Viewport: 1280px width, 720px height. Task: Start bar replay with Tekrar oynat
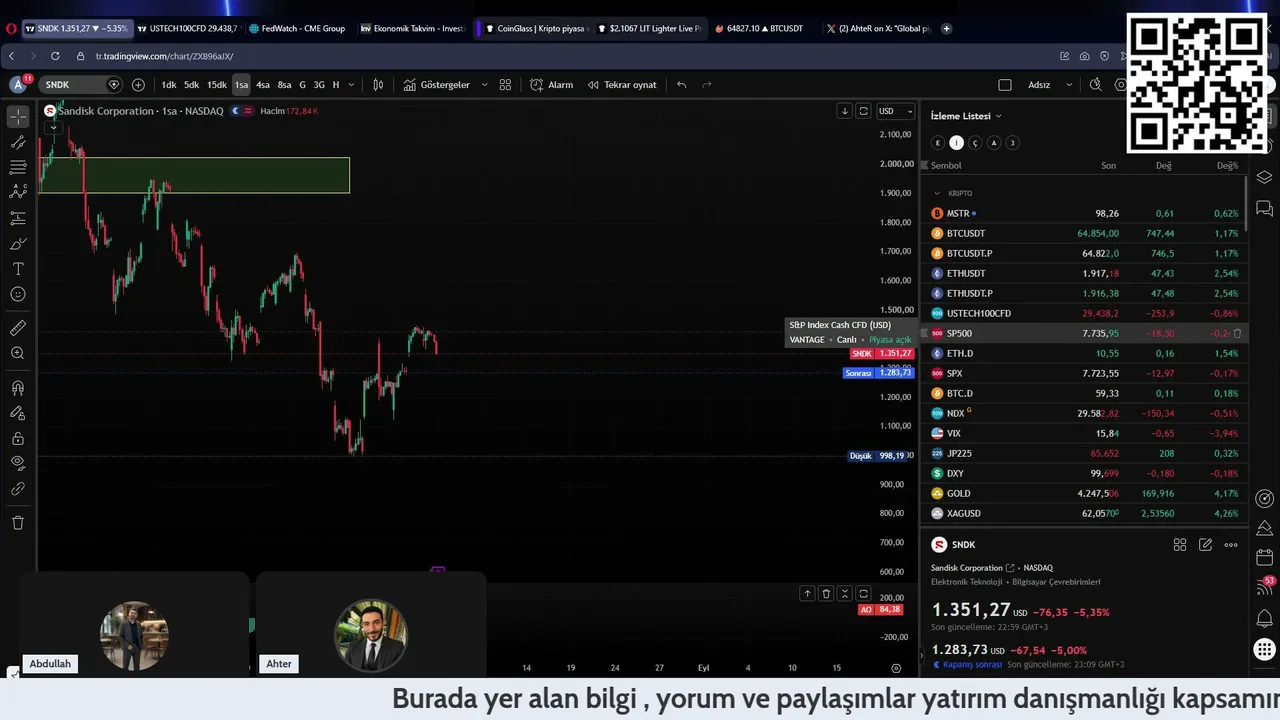pos(622,85)
